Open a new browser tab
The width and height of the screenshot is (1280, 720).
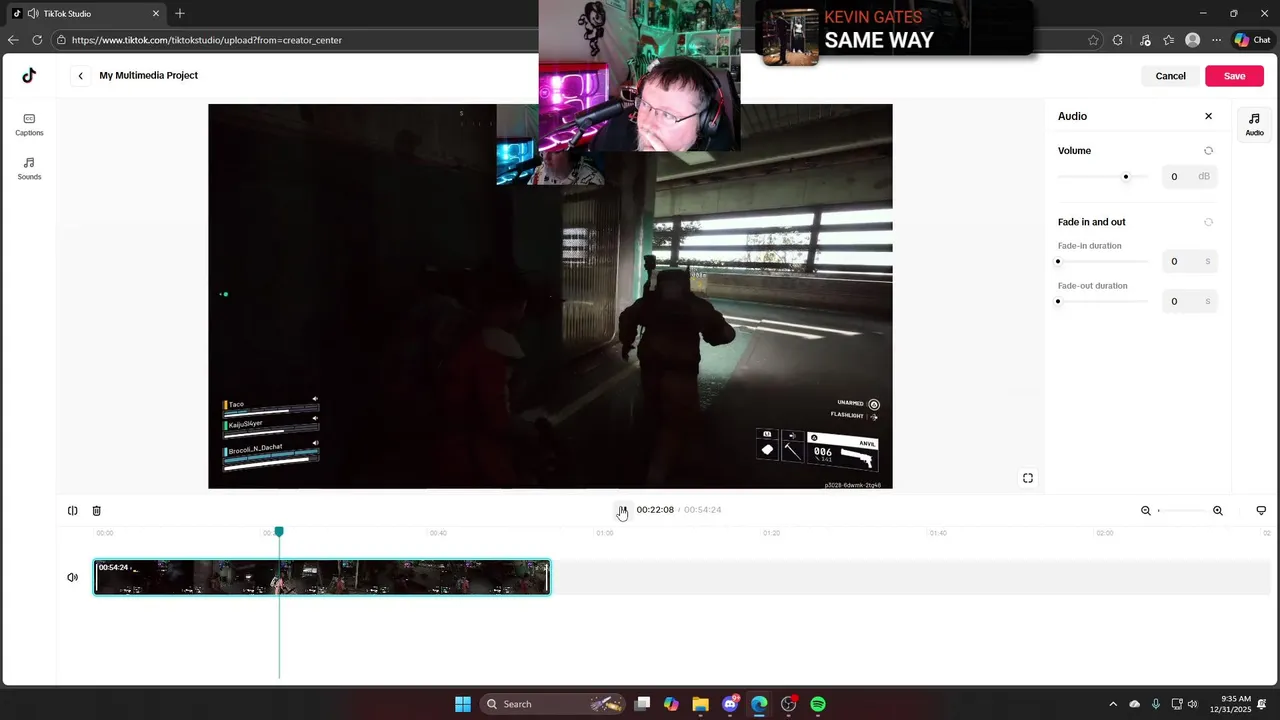180,13
